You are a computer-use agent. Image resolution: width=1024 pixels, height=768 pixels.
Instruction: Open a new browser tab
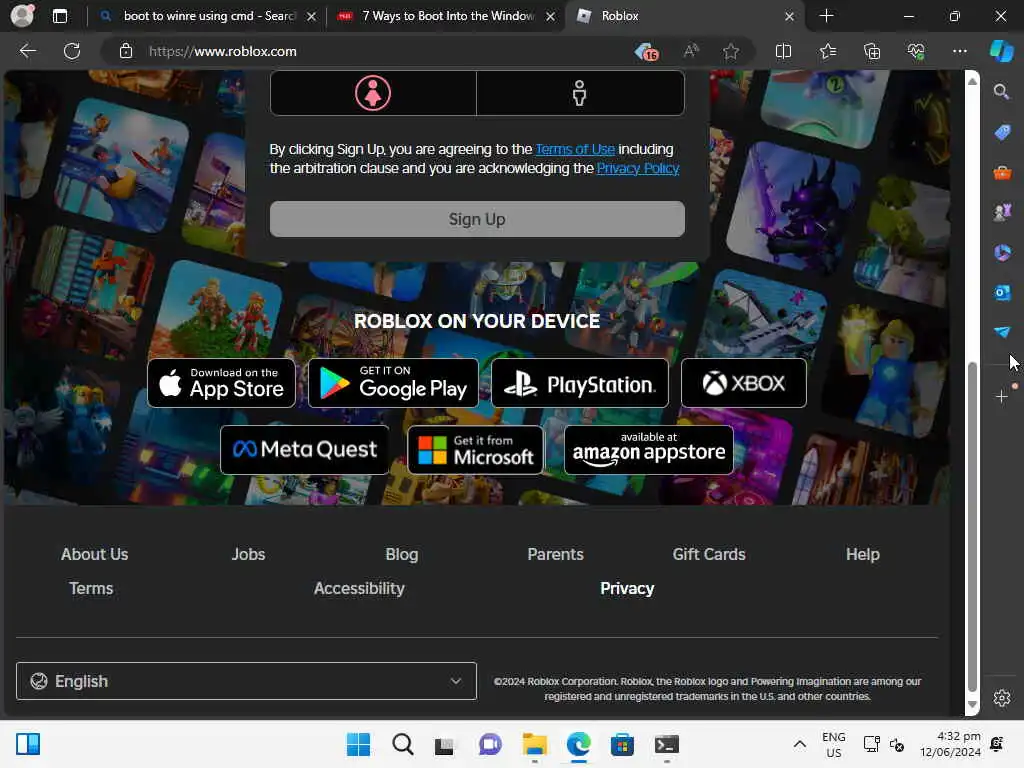[826, 16]
